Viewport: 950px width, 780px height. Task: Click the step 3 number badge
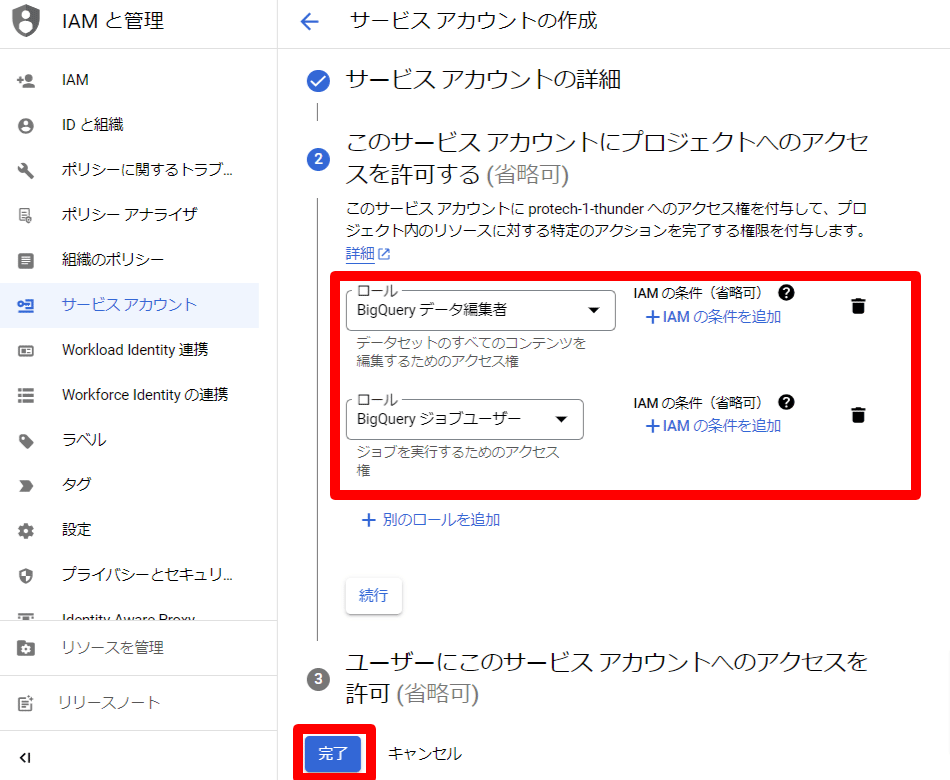click(x=318, y=679)
